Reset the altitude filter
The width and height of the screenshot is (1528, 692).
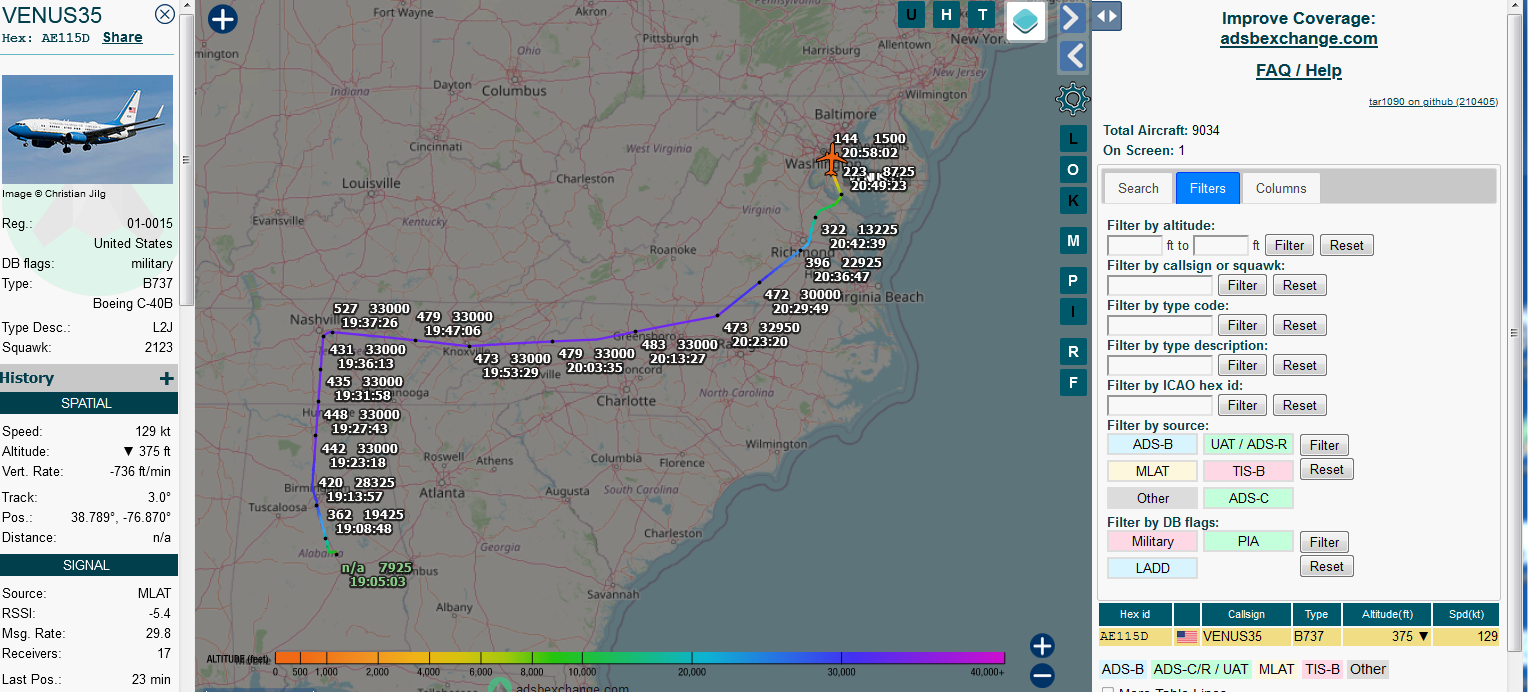pyautogui.click(x=1346, y=245)
